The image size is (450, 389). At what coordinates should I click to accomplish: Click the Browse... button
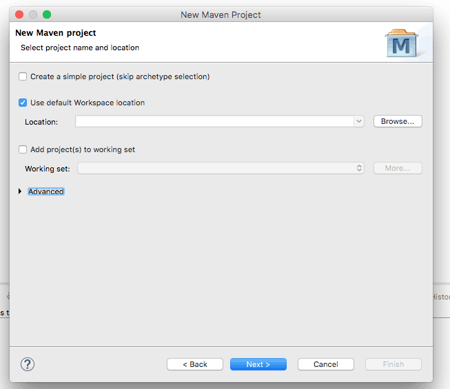[x=398, y=121]
